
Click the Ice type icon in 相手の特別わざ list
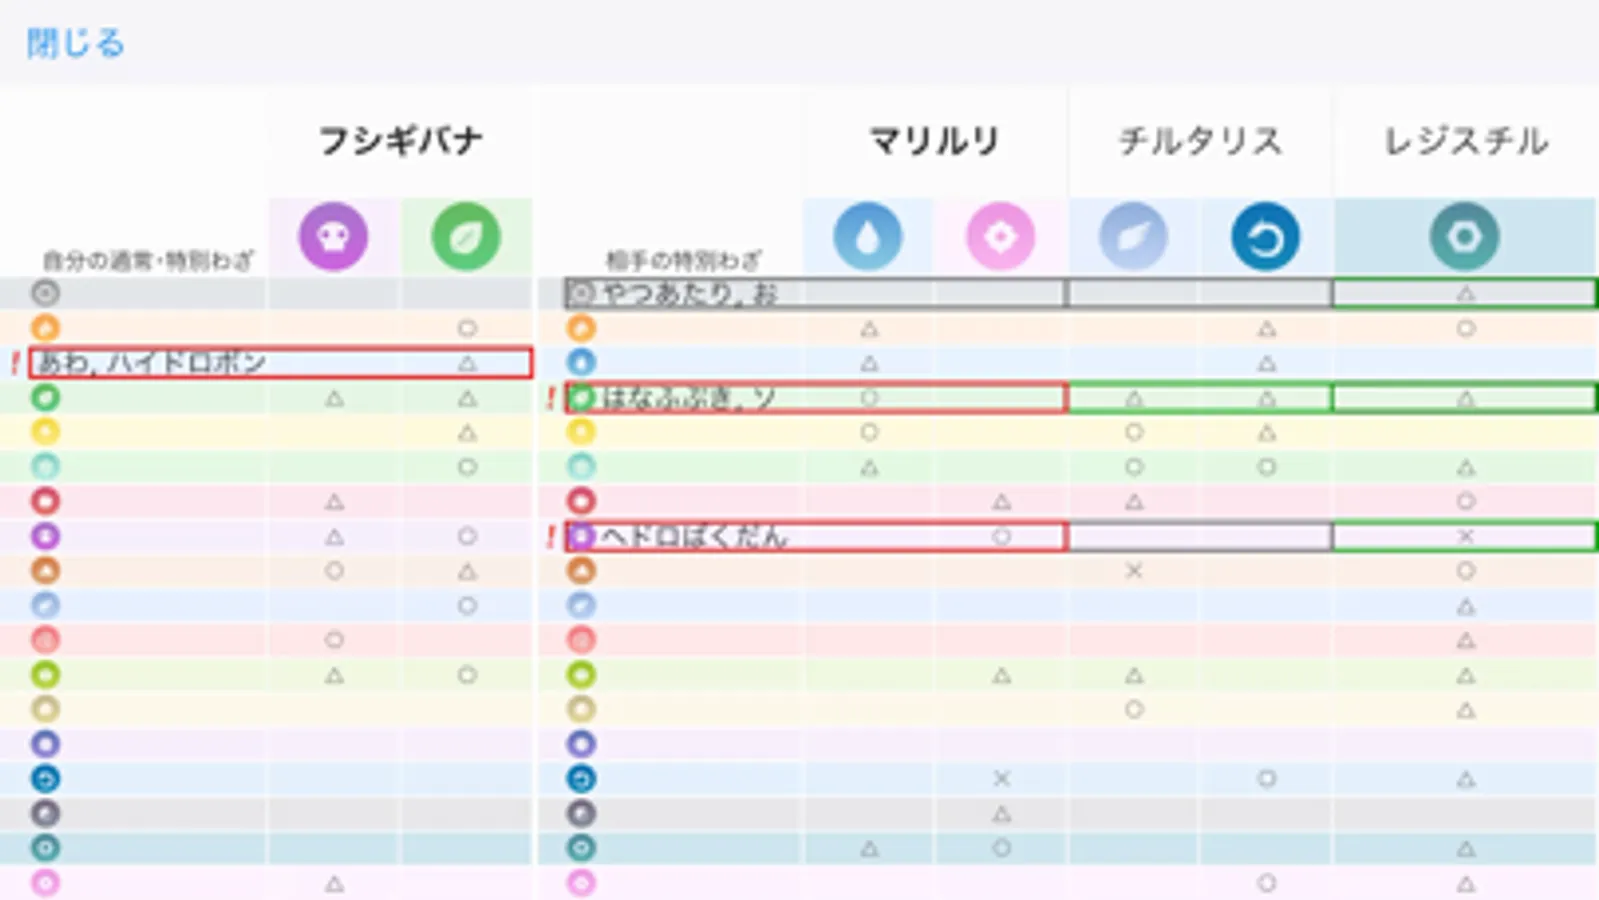[x=581, y=466]
